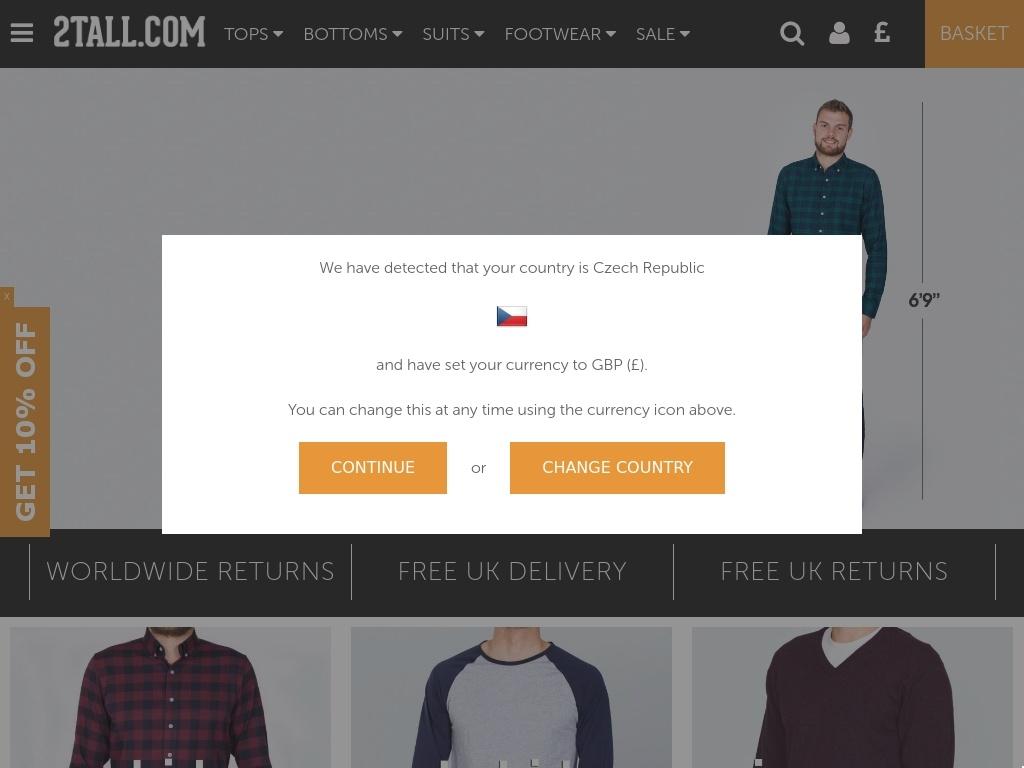Close the 10% off side banner
1024x768 pixels.
pyautogui.click(x=7, y=296)
